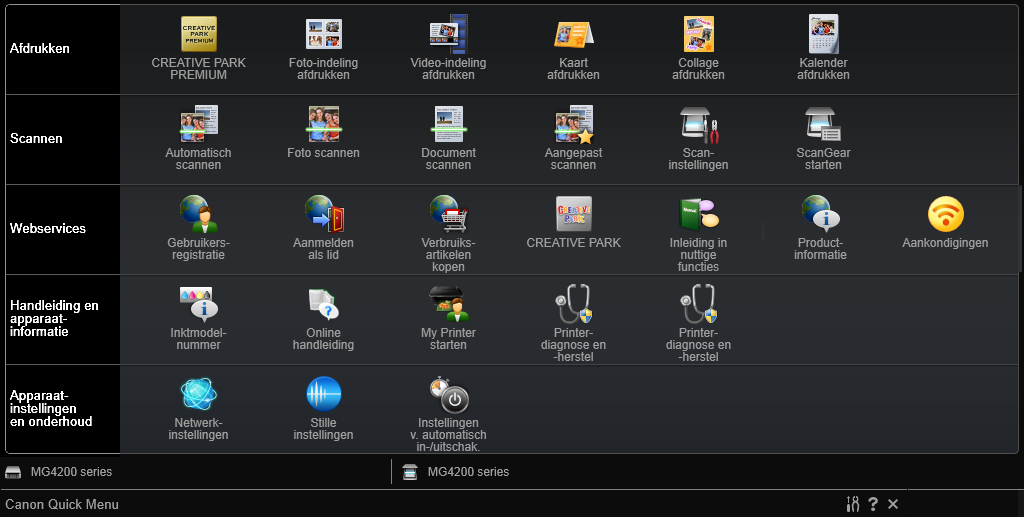
Task: Open help via the question mark
Action: point(873,504)
